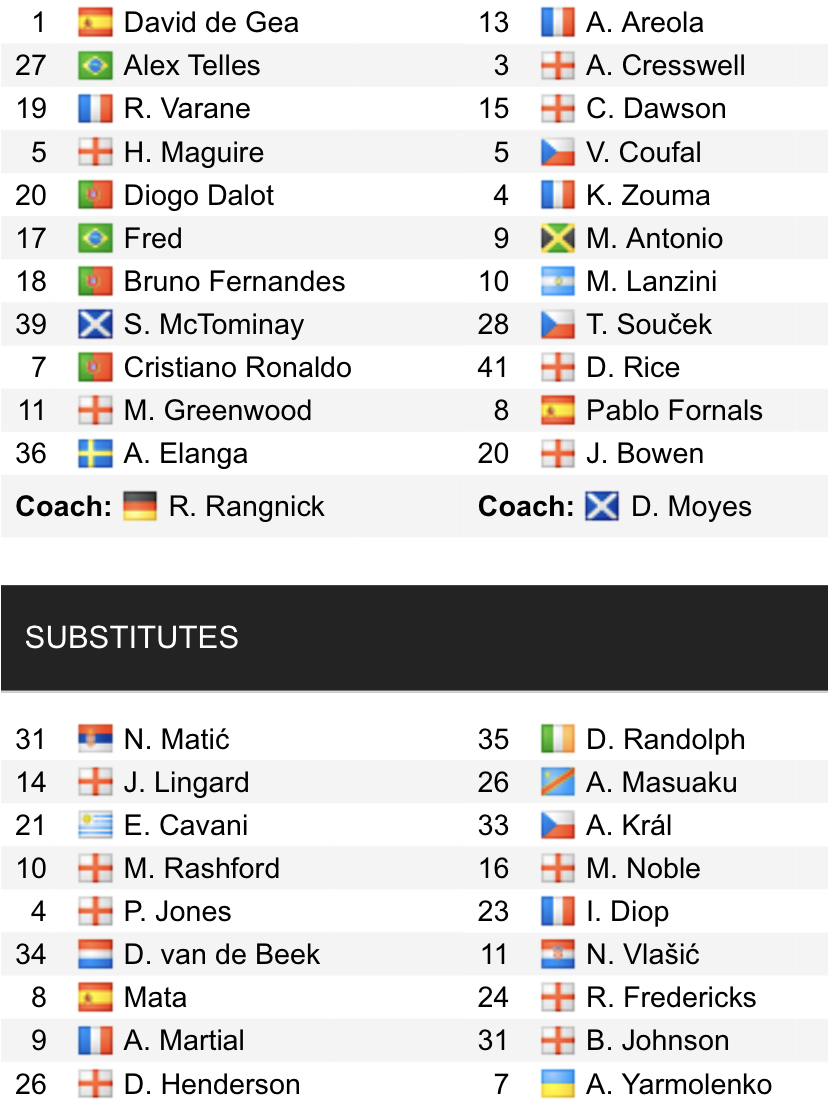The width and height of the screenshot is (828, 1111).
Task: Open Cristiano Ronaldo's player profile
Action: click(237, 367)
